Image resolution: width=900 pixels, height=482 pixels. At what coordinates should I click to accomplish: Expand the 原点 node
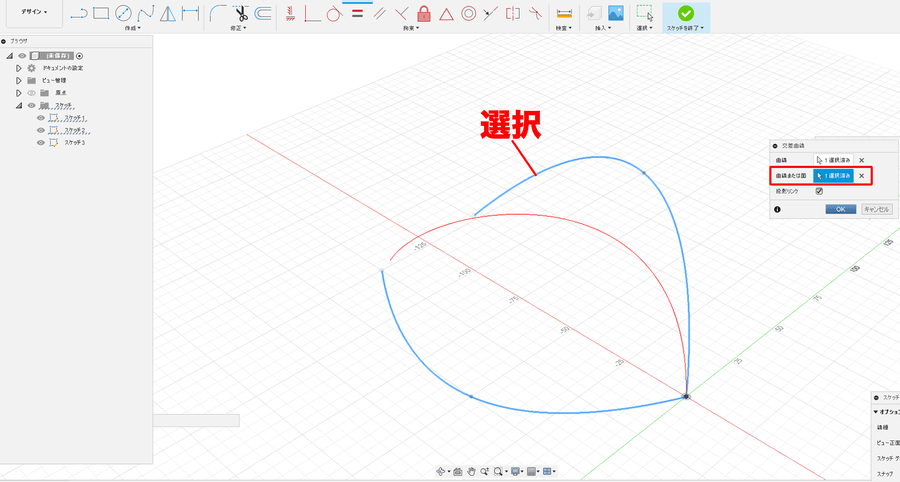click(x=18, y=93)
